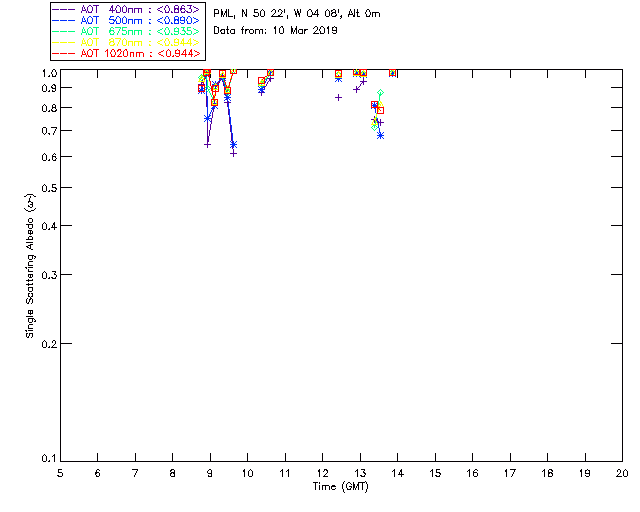Click the green diamond marker near 0.87 at 13.5h
640x512 pixels.
coord(380,93)
